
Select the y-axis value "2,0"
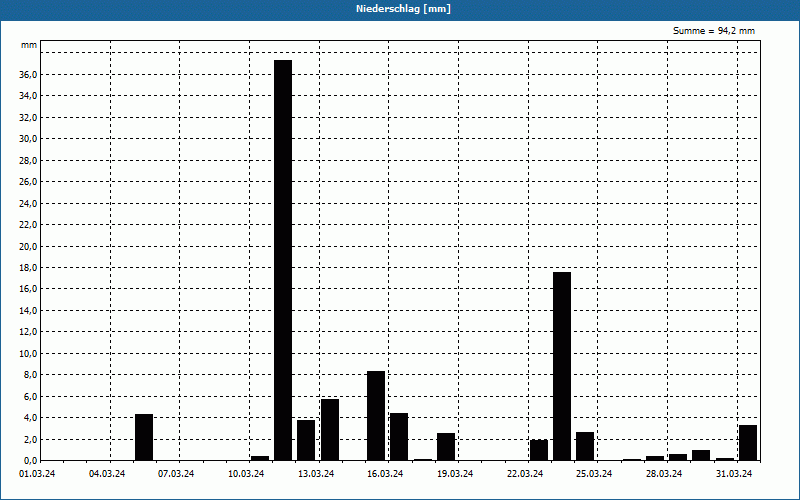30,439
